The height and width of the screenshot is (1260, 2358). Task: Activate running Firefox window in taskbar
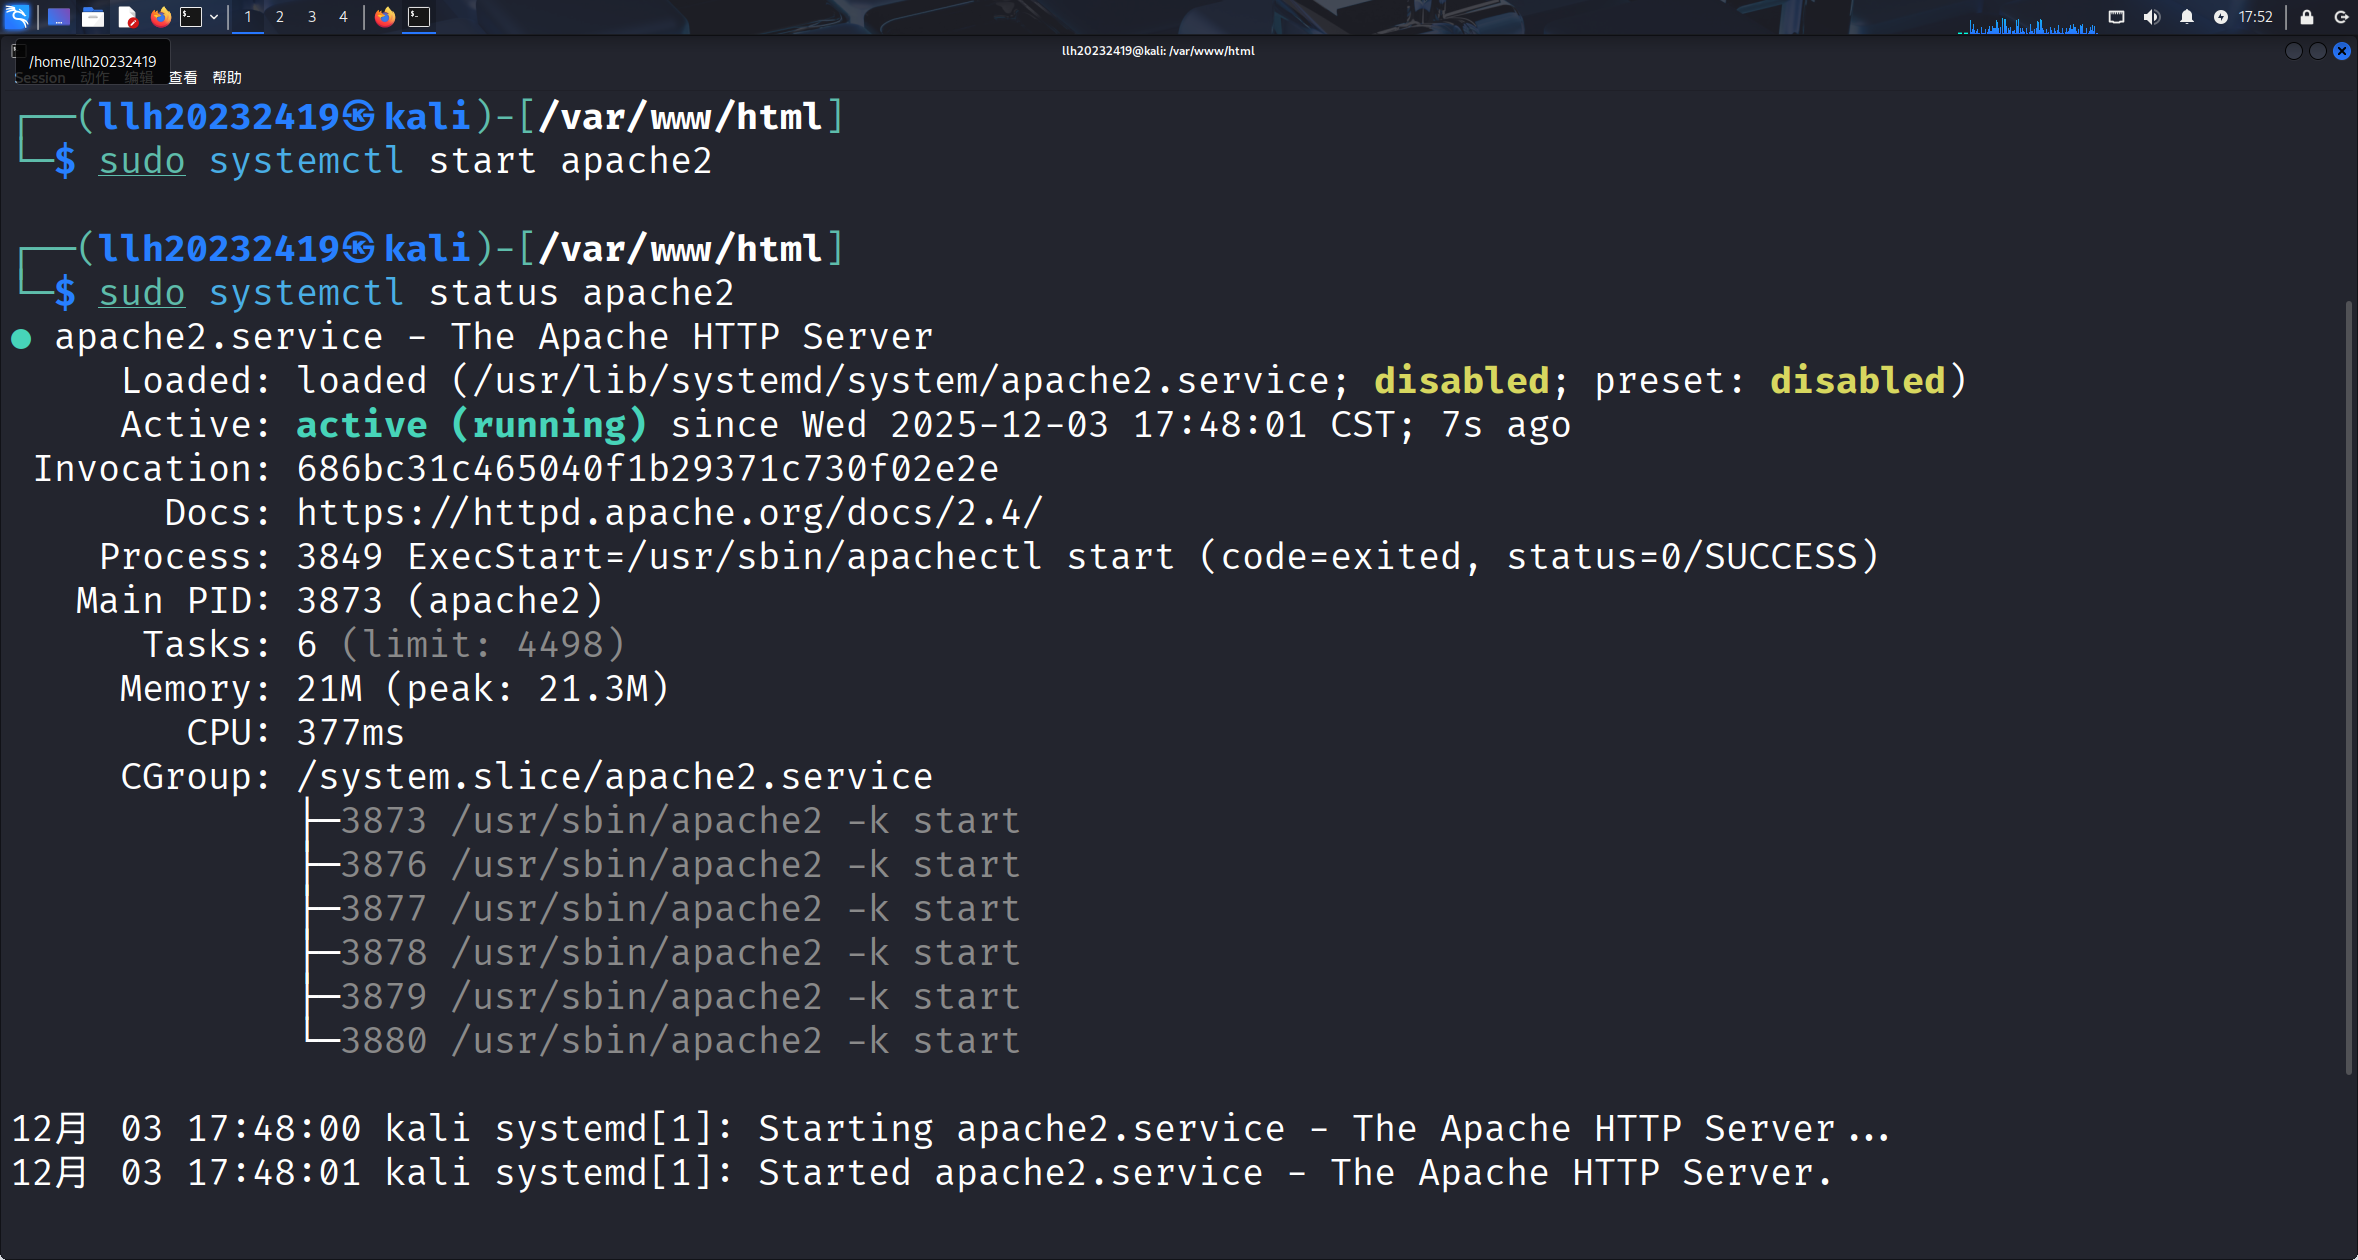coord(385,16)
